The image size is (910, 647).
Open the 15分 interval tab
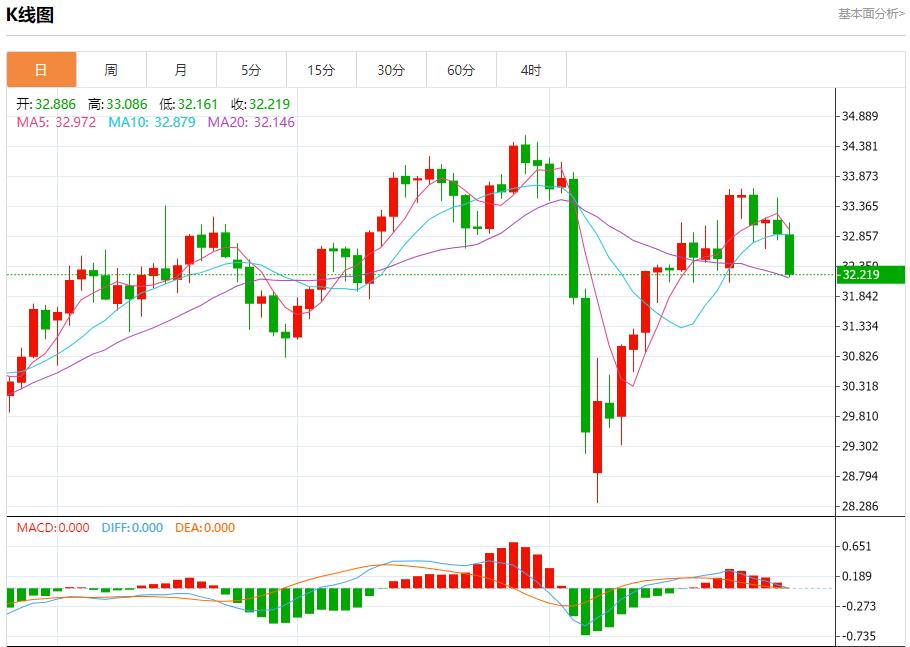(x=321, y=70)
